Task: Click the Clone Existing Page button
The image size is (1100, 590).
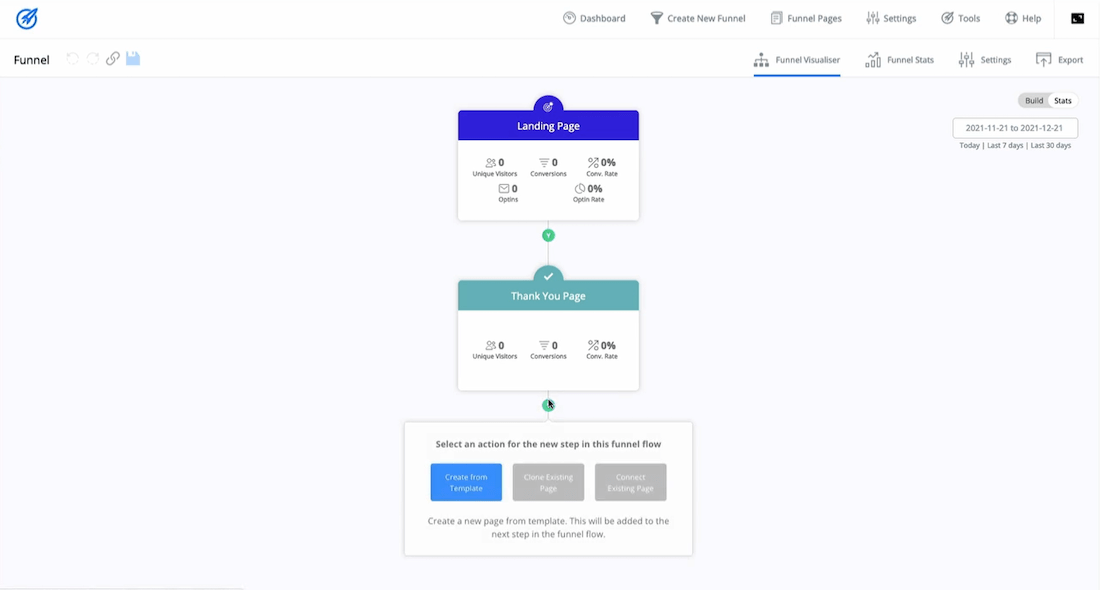Action: [x=548, y=482]
